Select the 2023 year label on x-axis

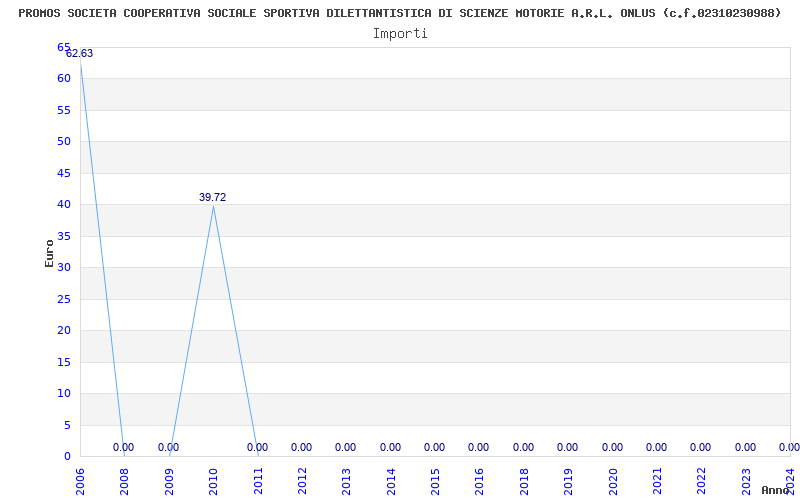[x=746, y=481]
